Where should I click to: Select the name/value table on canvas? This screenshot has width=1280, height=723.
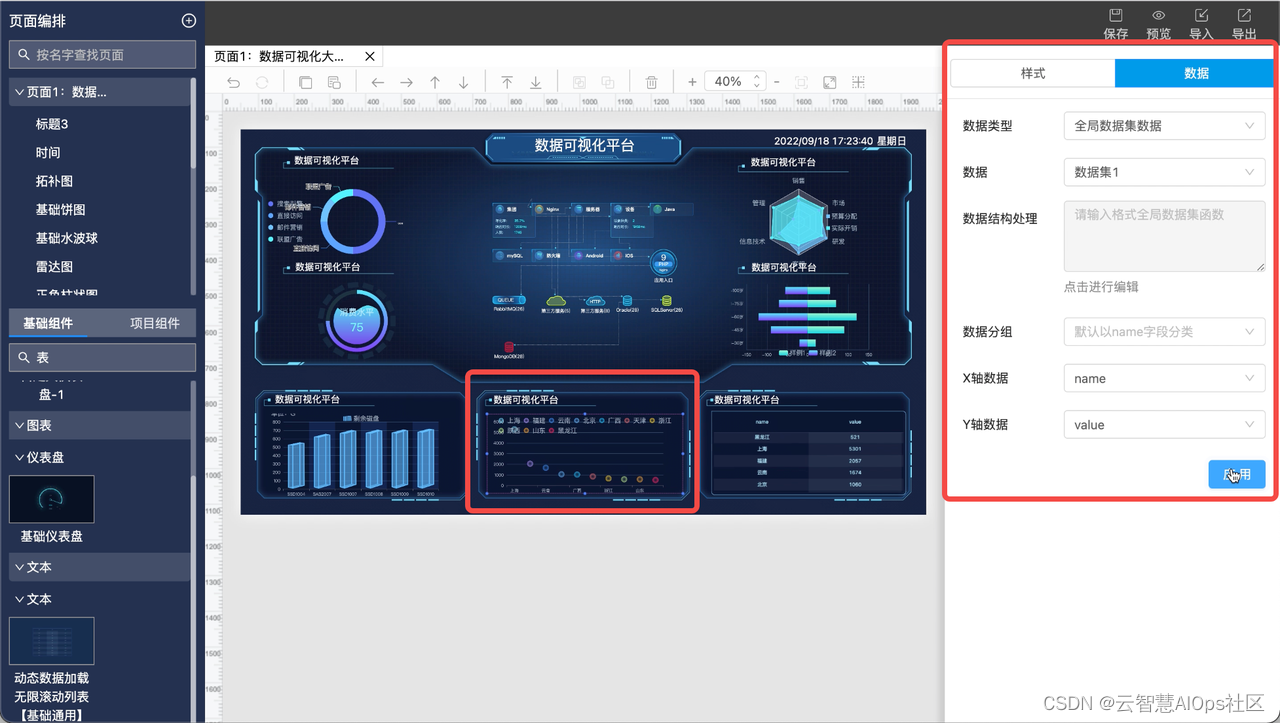click(x=808, y=452)
